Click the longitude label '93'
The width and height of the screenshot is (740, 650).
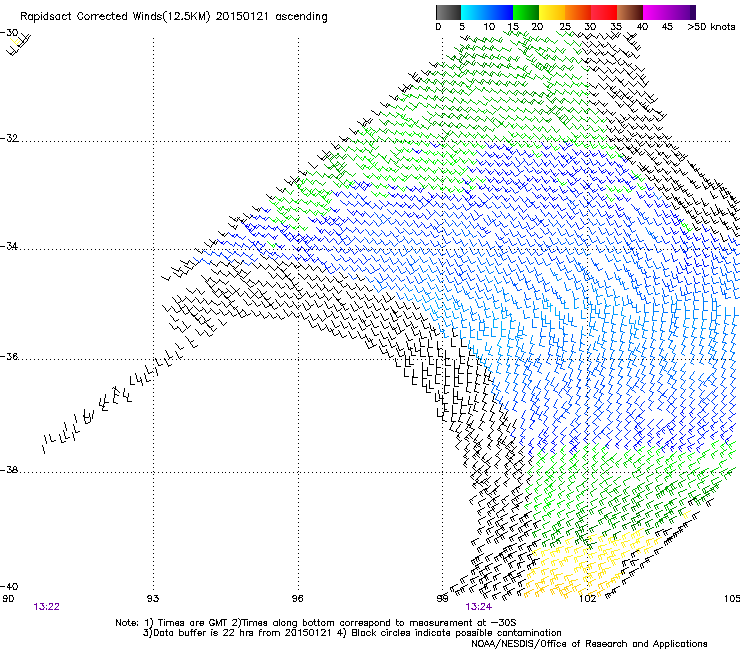153,599
